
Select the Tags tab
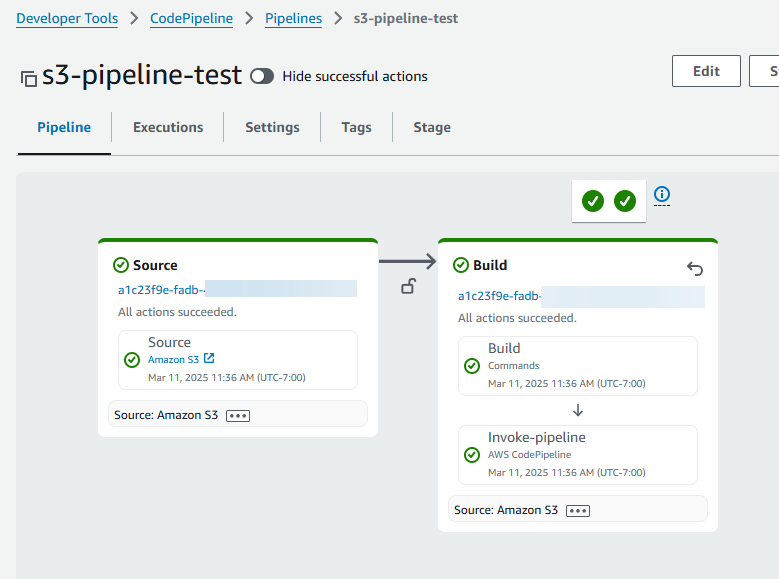[x=356, y=127]
